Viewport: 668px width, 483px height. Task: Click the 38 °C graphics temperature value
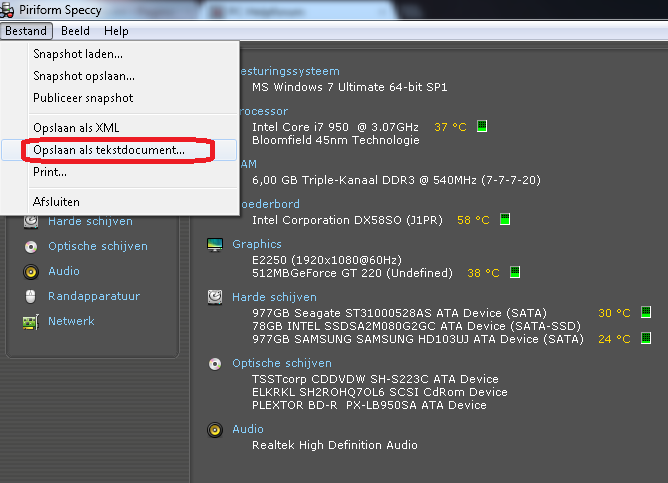coord(484,273)
